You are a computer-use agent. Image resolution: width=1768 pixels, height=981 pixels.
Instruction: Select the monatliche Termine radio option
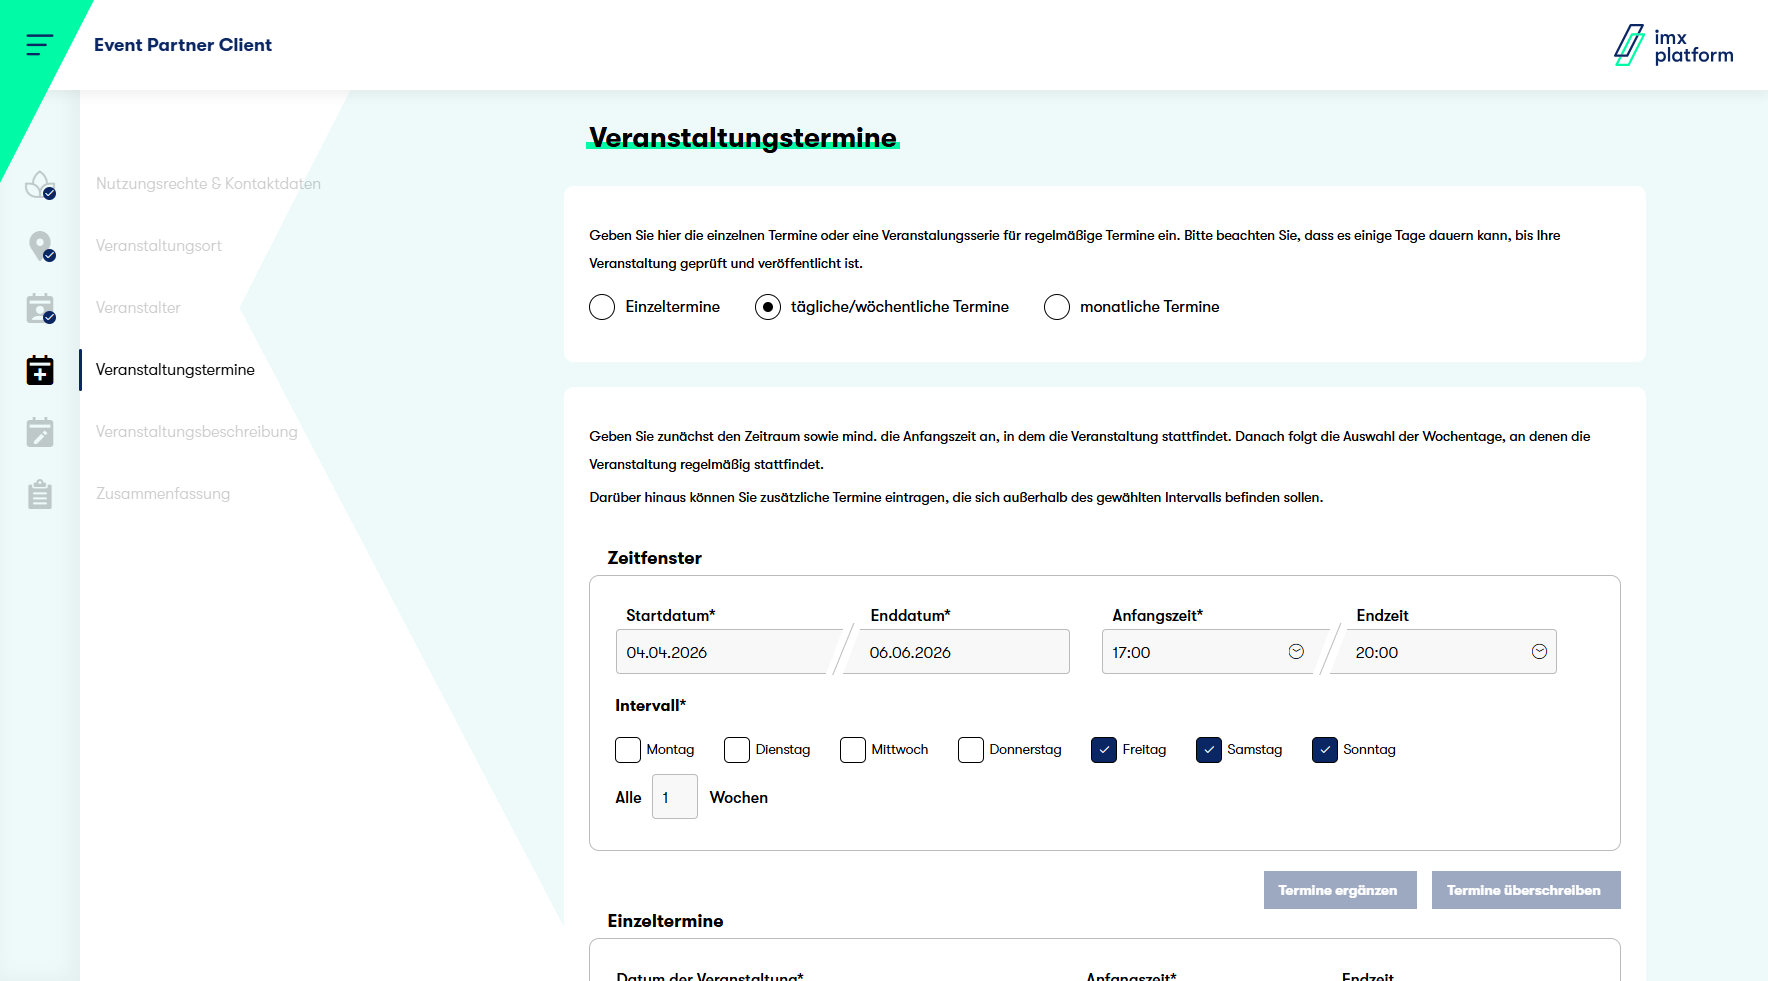pos(1057,307)
